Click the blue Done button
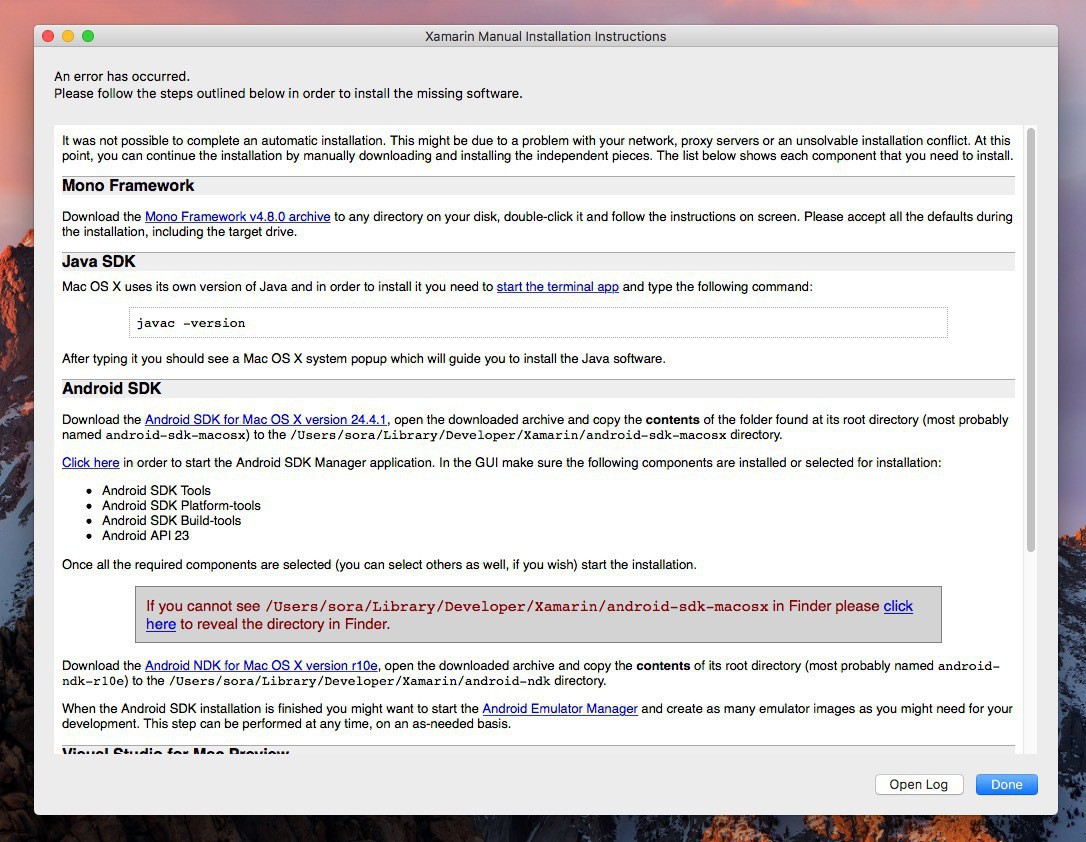This screenshot has height=842, width=1086. (x=1006, y=785)
